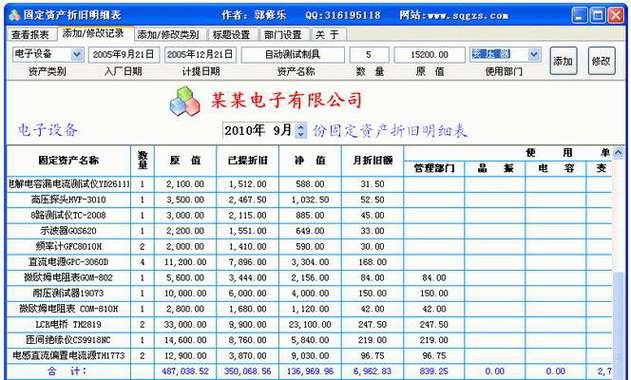Click total depreciation 350,068.56
This screenshot has width=631, height=380.
point(247,371)
